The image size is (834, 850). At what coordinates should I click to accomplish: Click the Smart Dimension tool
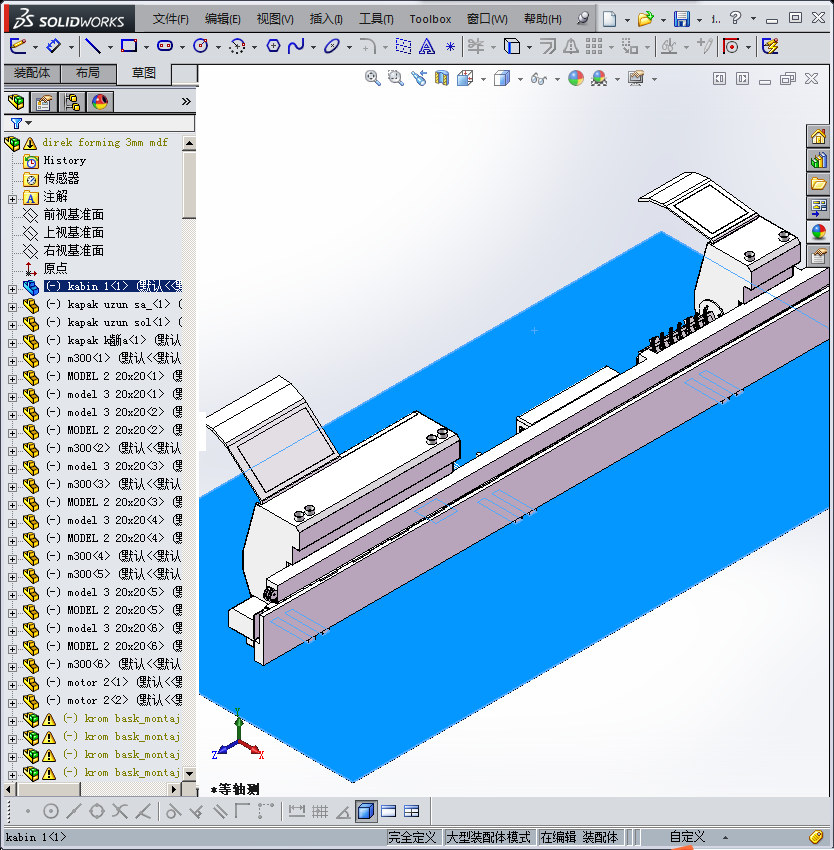pos(53,47)
